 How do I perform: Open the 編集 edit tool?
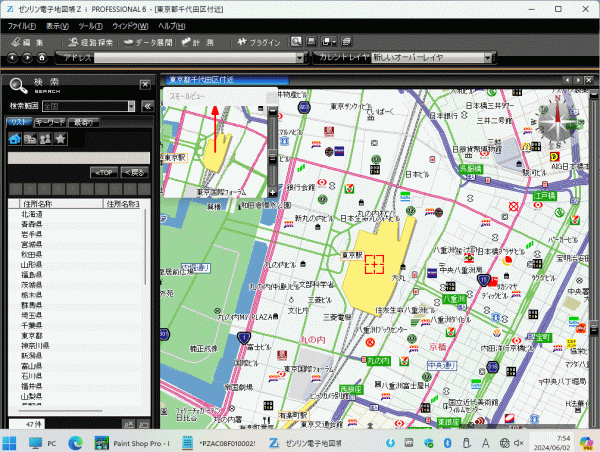tap(28, 42)
